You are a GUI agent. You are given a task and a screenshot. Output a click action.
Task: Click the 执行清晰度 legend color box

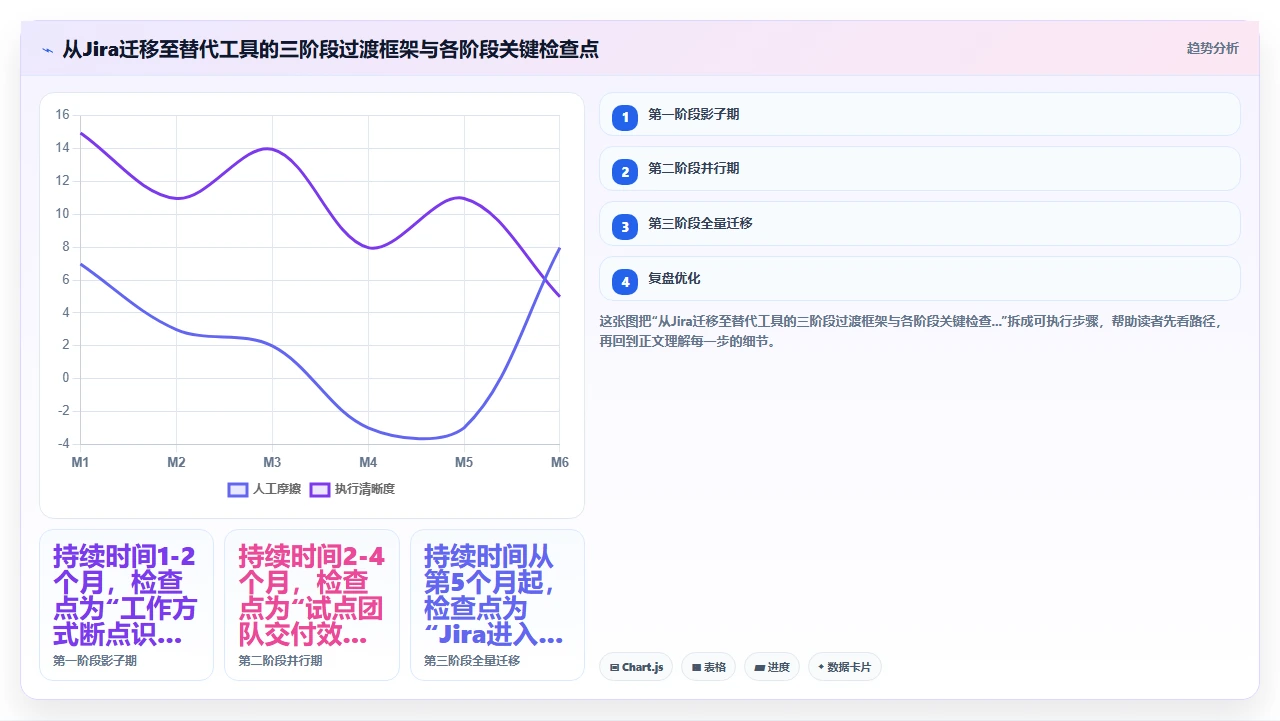click(x=320, y=489)
